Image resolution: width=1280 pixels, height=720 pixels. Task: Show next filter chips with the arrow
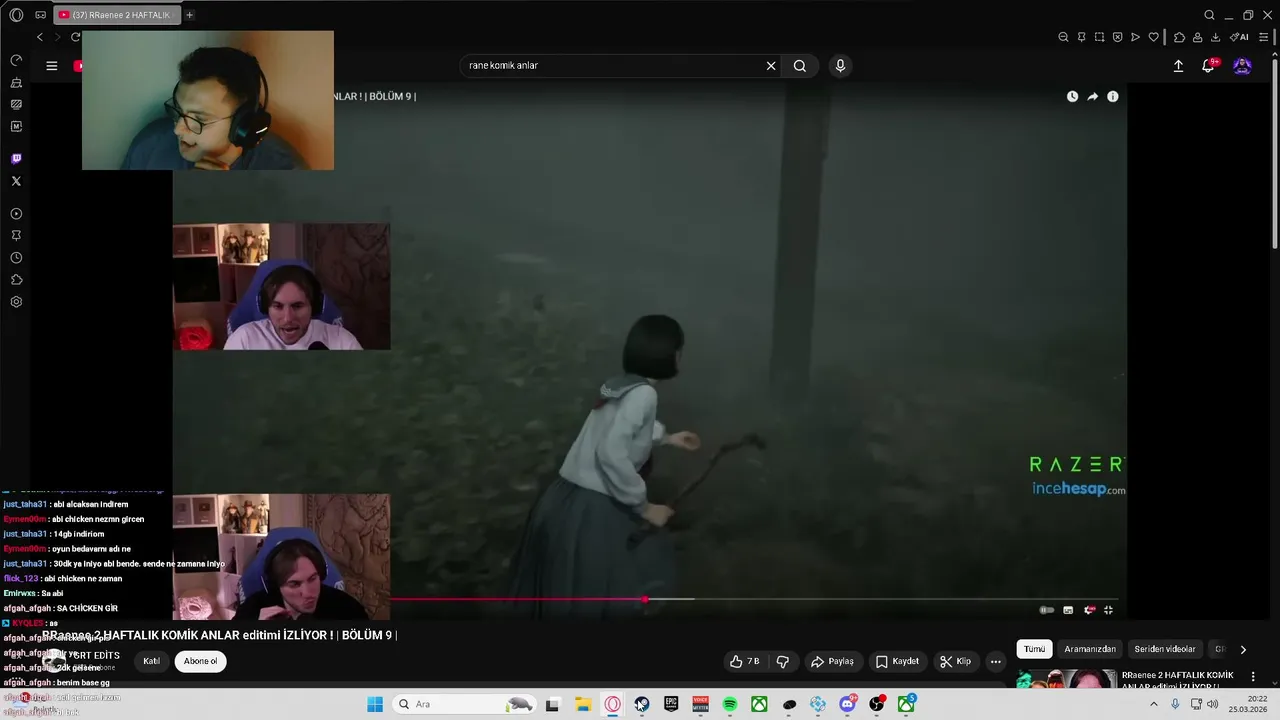[1243, 649]
